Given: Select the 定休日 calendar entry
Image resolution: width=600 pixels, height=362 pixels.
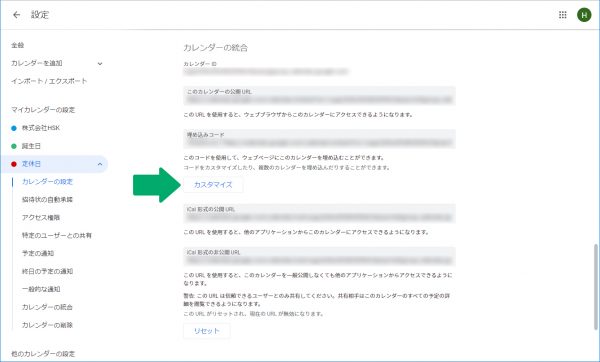Looking at the screenshot, I should coord(54,164).
